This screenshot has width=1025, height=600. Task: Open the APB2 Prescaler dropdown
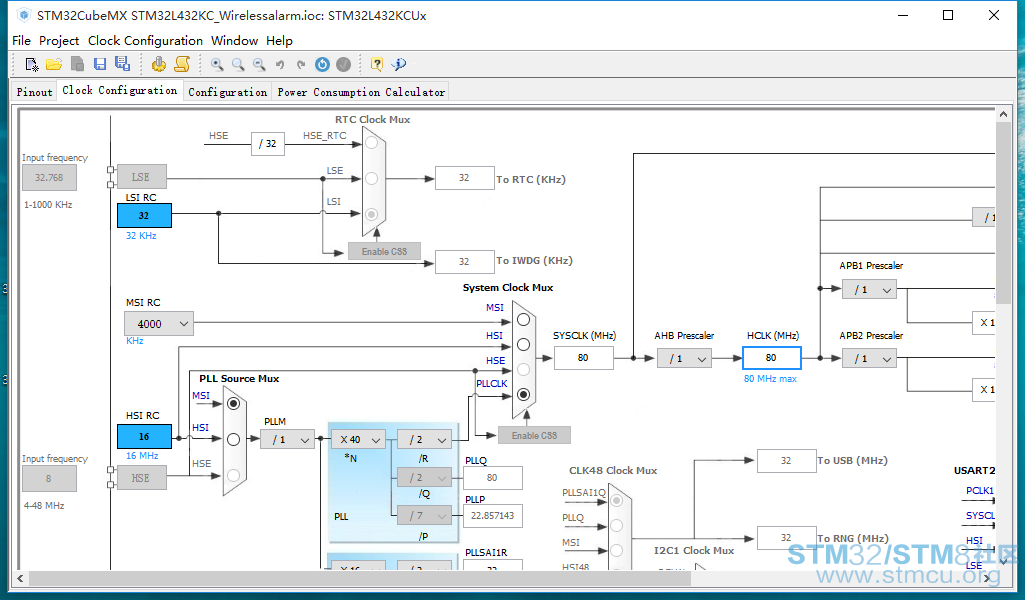coord(869,358)
